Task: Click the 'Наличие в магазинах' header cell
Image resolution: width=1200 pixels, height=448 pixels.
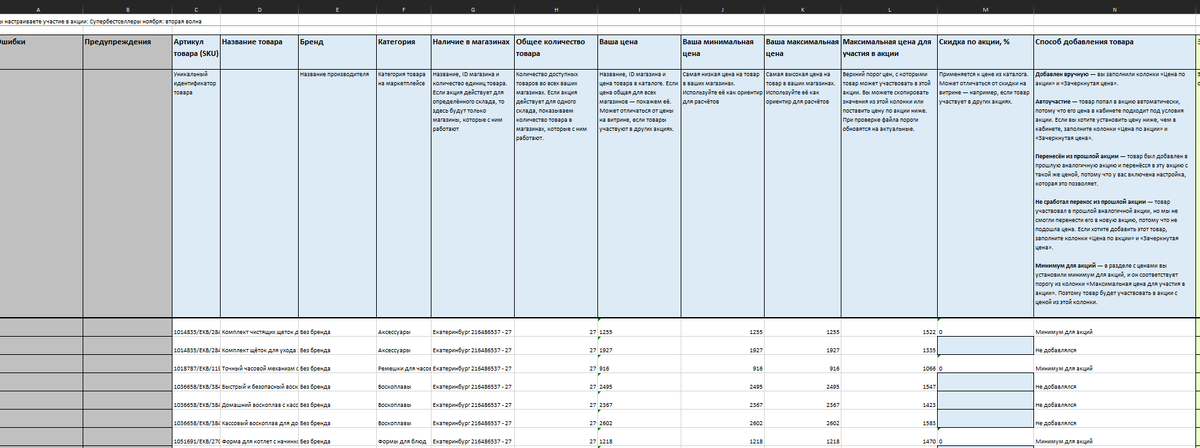Action: click(x=472, y=50)
